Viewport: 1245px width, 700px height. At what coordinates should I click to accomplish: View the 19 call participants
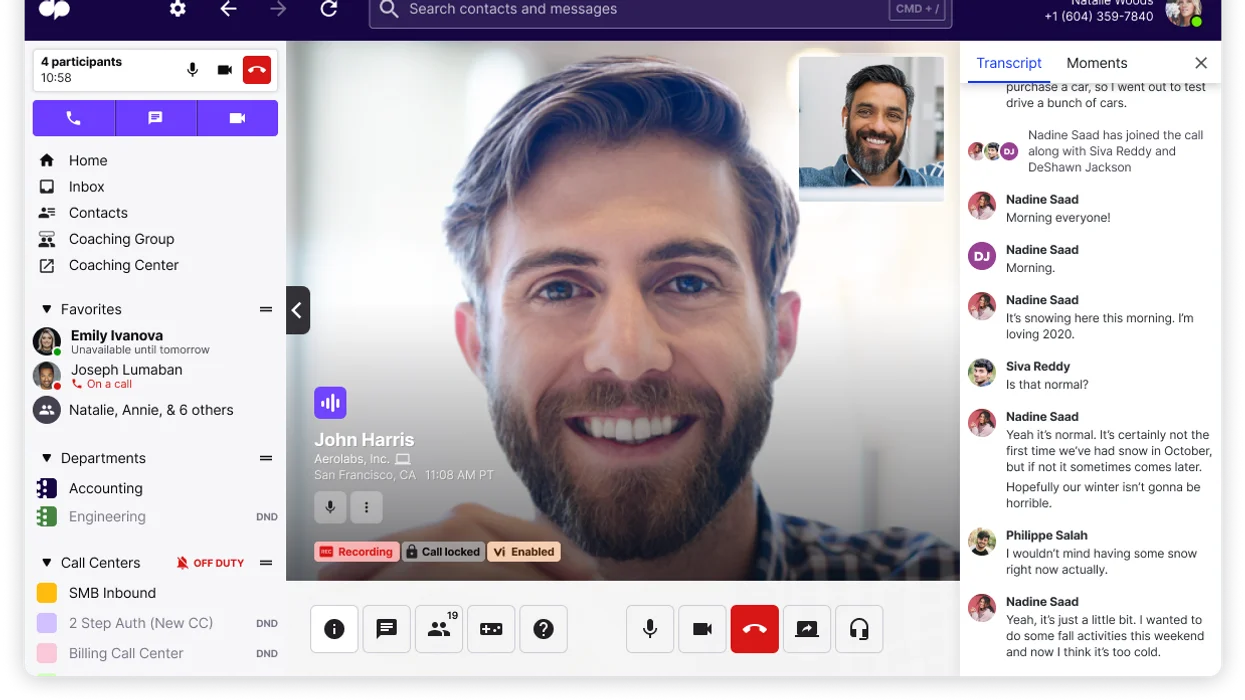click(438, 629)
